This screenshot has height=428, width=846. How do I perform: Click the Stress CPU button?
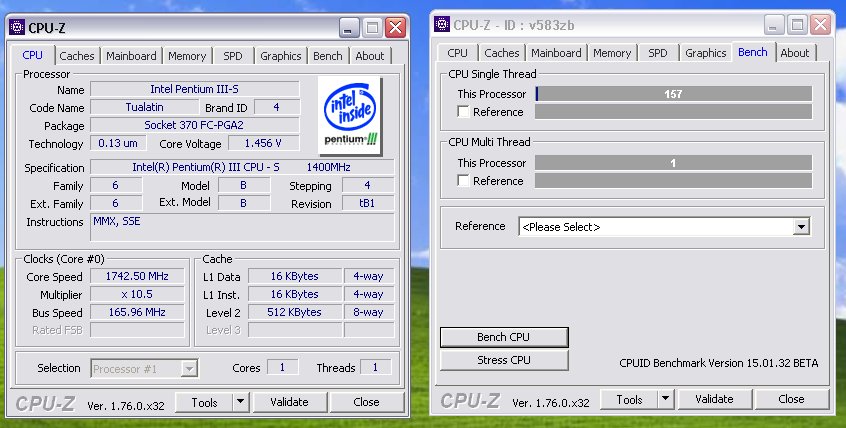pyautogui.click(x=504, y=360)
